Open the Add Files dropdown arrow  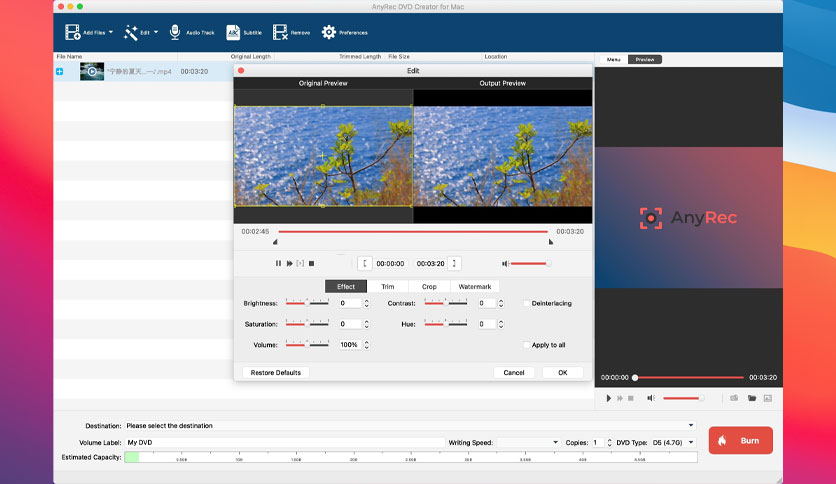point(111,33)
